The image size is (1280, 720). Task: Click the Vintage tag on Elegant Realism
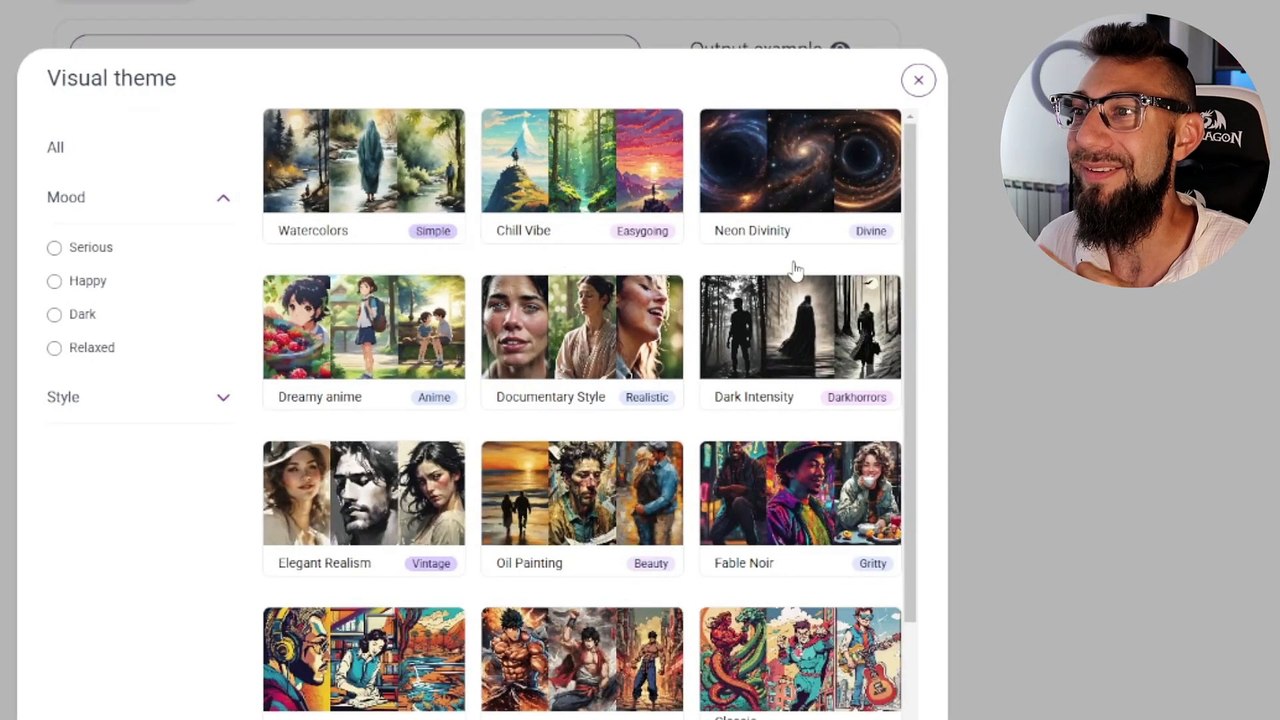(x=431, y=563)
